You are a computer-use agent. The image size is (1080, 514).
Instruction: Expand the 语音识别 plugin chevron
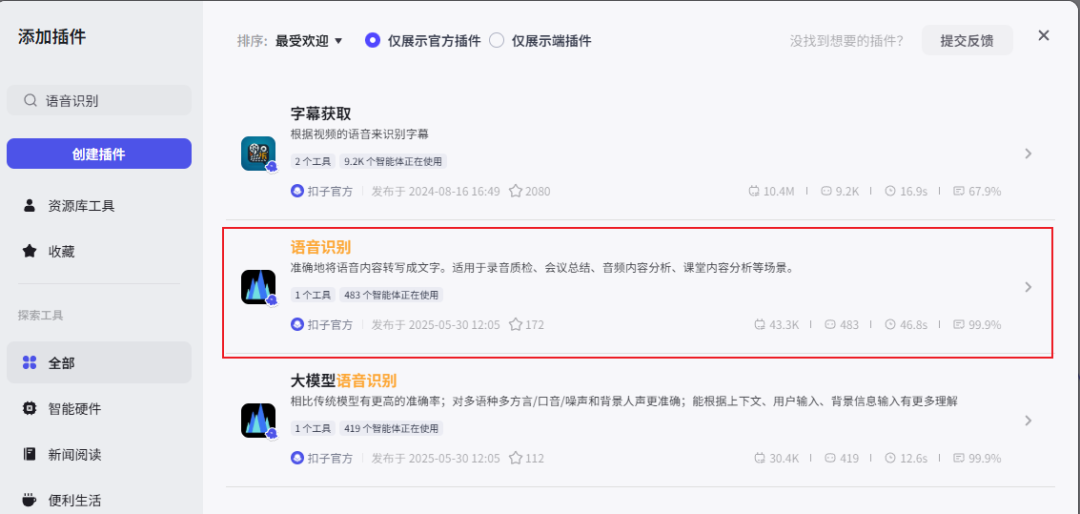[x=1028, y=288]
